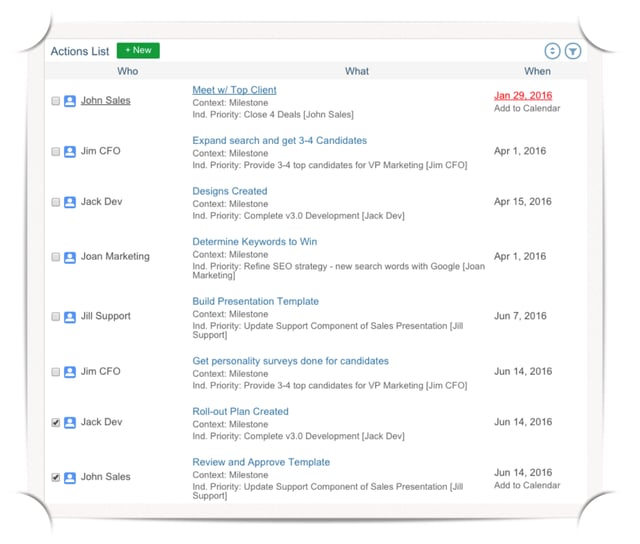This screenshot has width=640, height=544.
Task: Click the Actions List title
Action: click(80, 51)
